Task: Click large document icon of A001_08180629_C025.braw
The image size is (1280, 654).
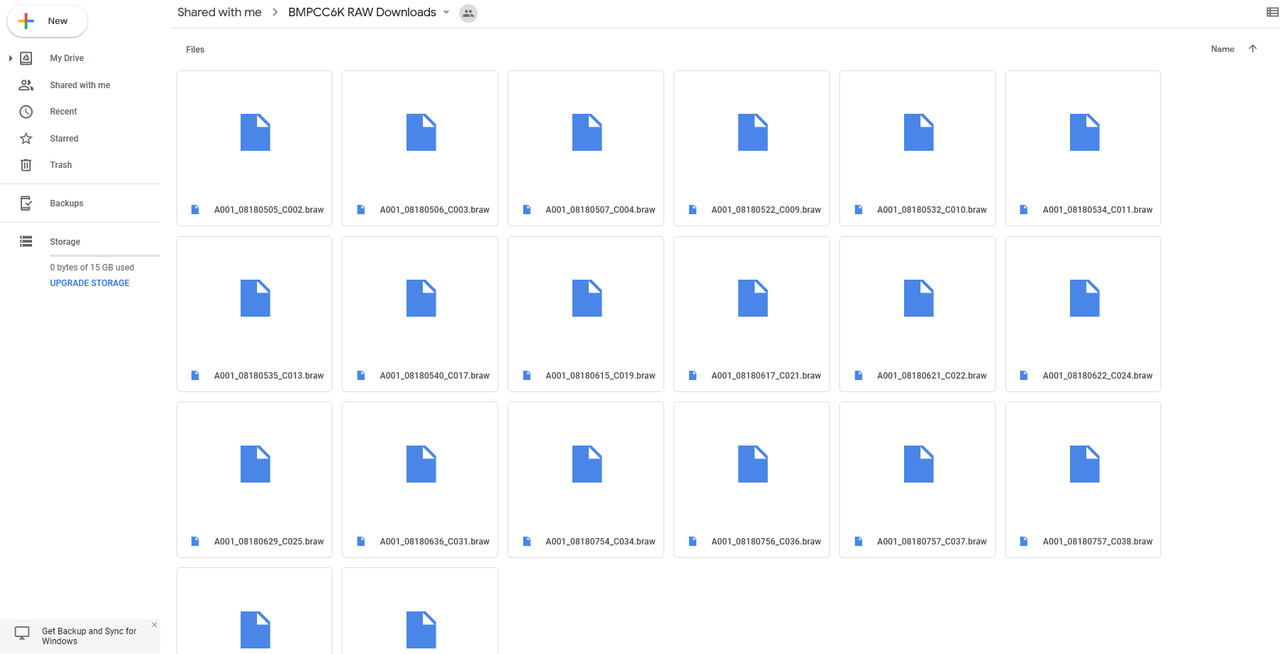Action: [x=255, y=465]
